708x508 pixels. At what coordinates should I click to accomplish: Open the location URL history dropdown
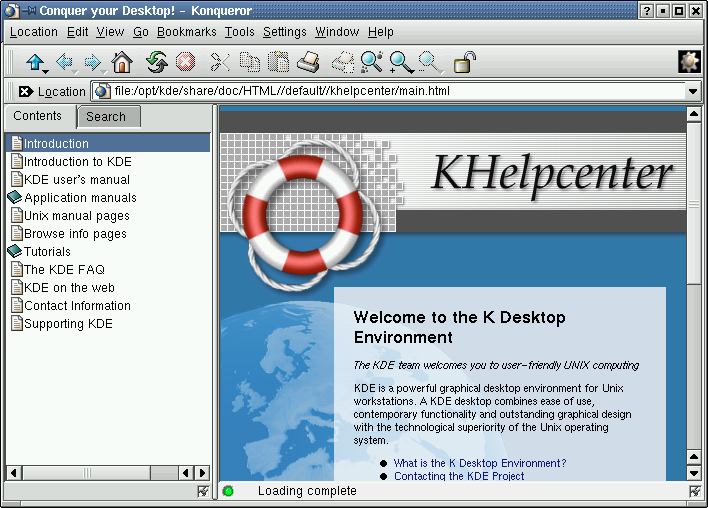pyautogui.click(x=693, y=91)
